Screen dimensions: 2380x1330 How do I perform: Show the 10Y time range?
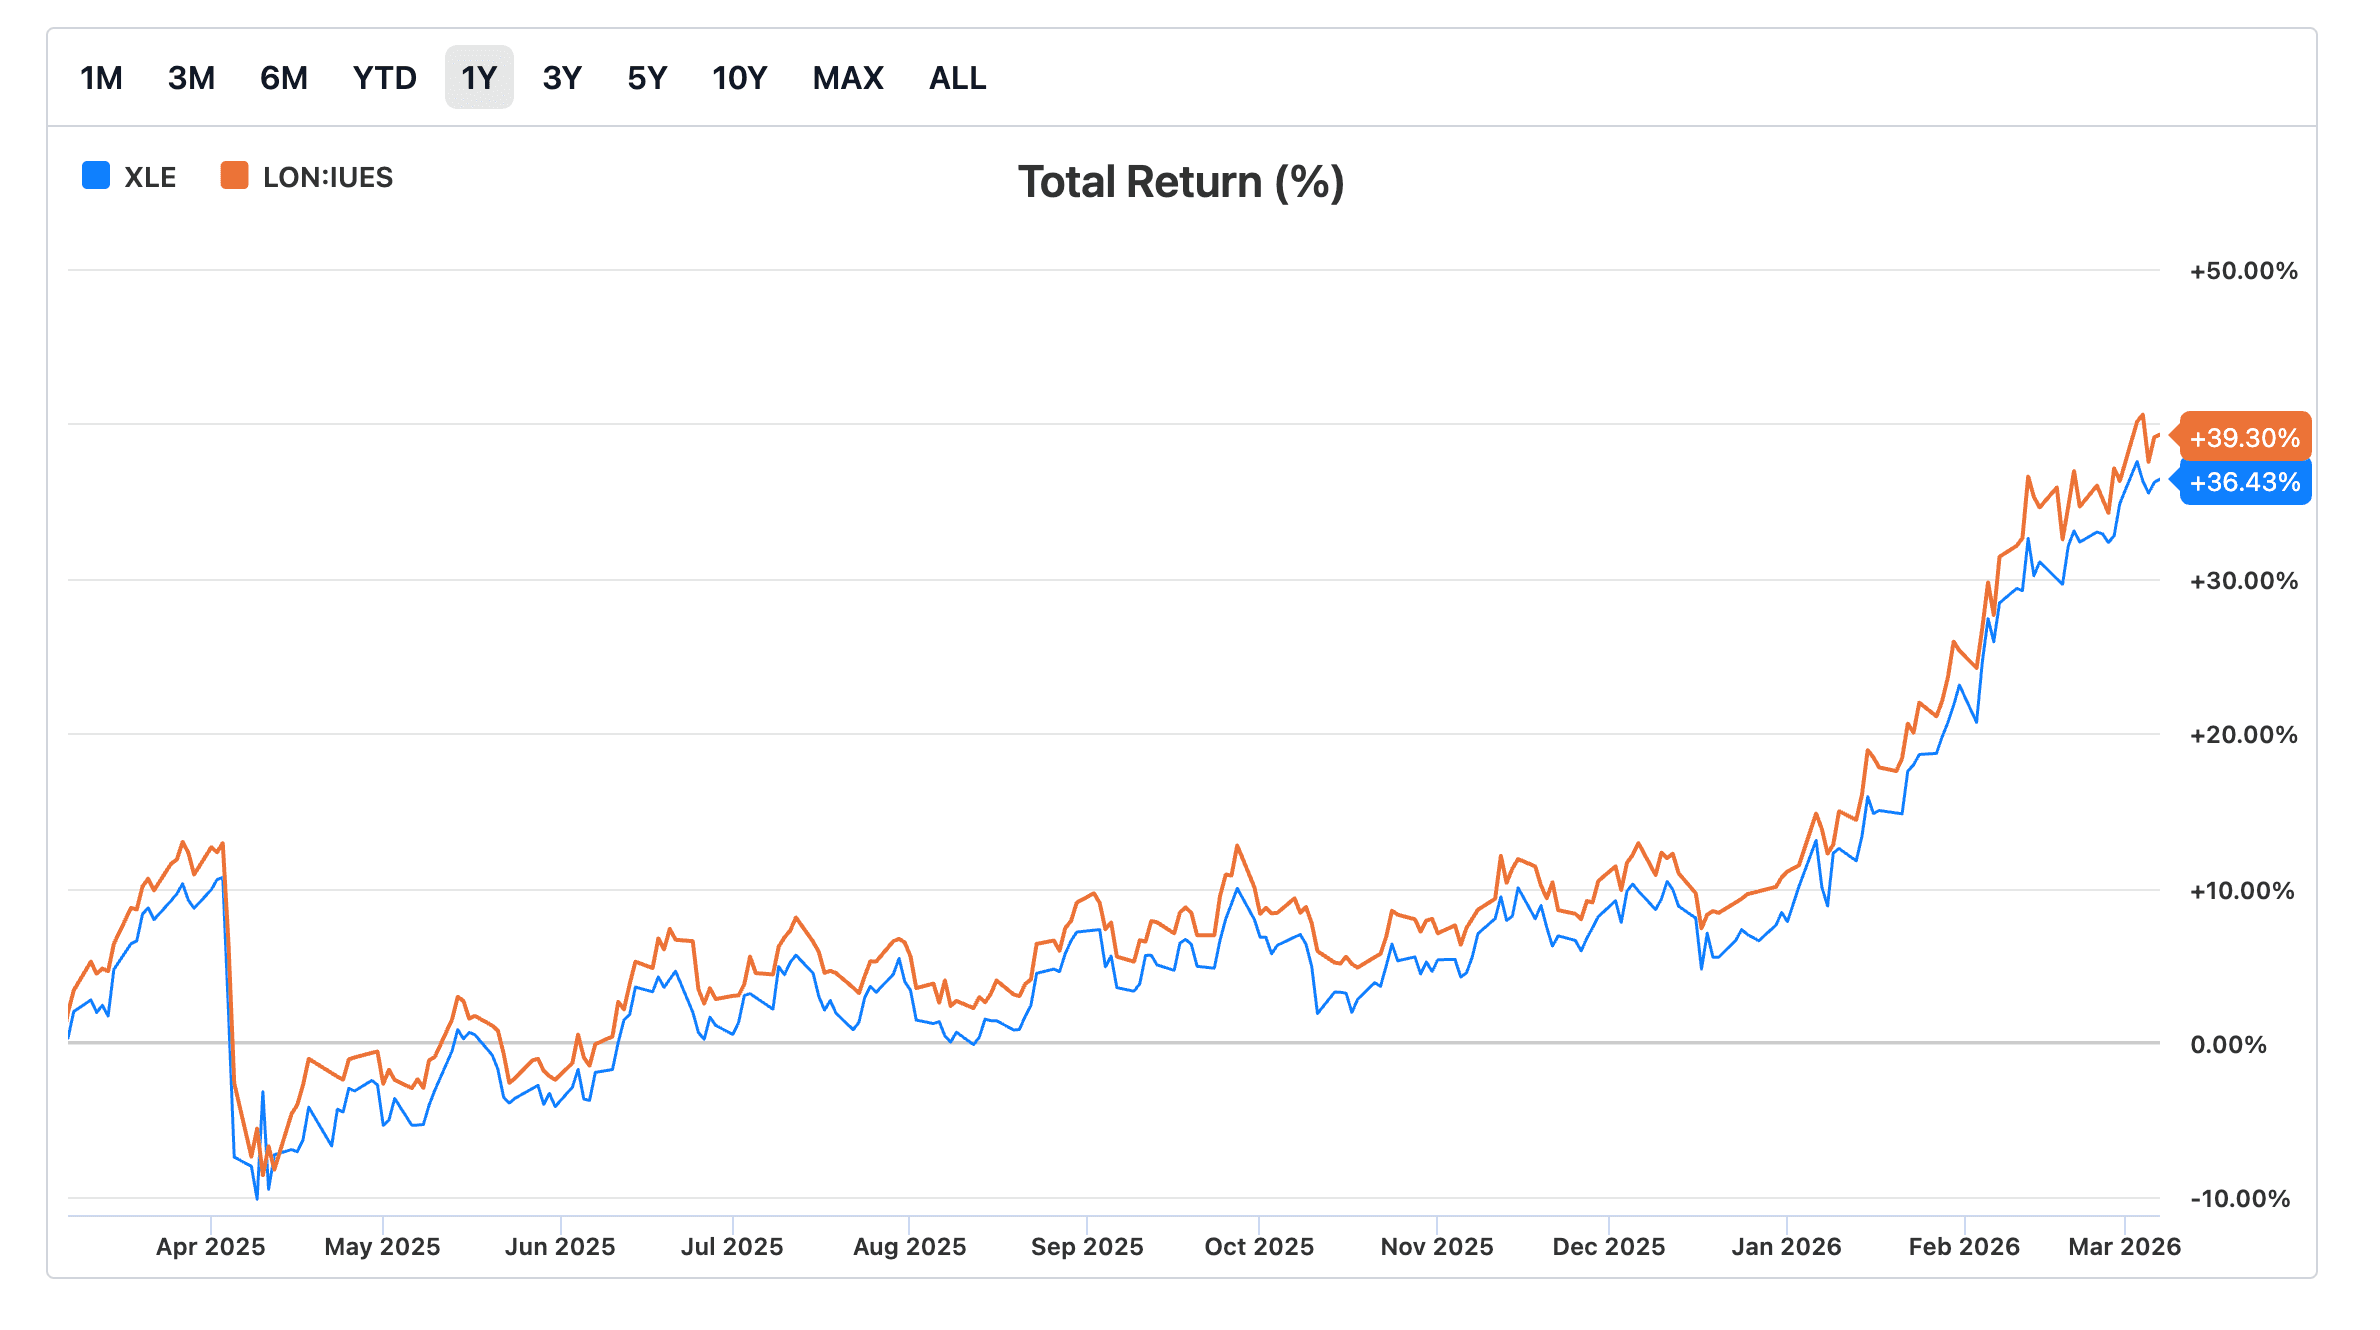pos(739,78)
